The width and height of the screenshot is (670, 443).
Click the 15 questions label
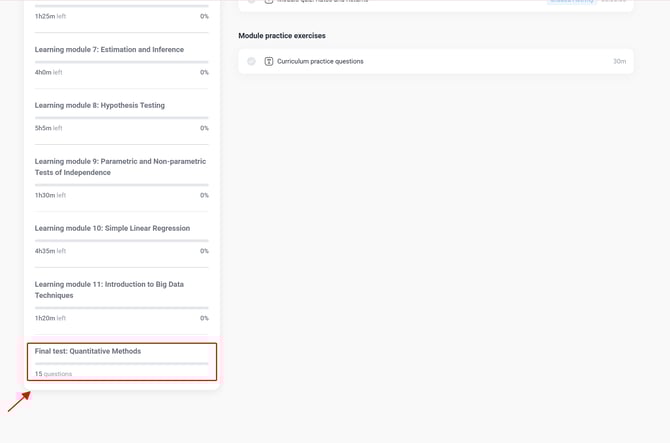pos(53,374)
